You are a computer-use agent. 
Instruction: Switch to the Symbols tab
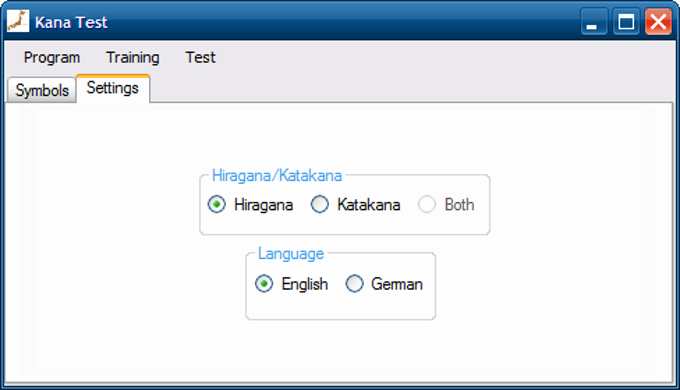pyautogui.click(x=42, y=90)
